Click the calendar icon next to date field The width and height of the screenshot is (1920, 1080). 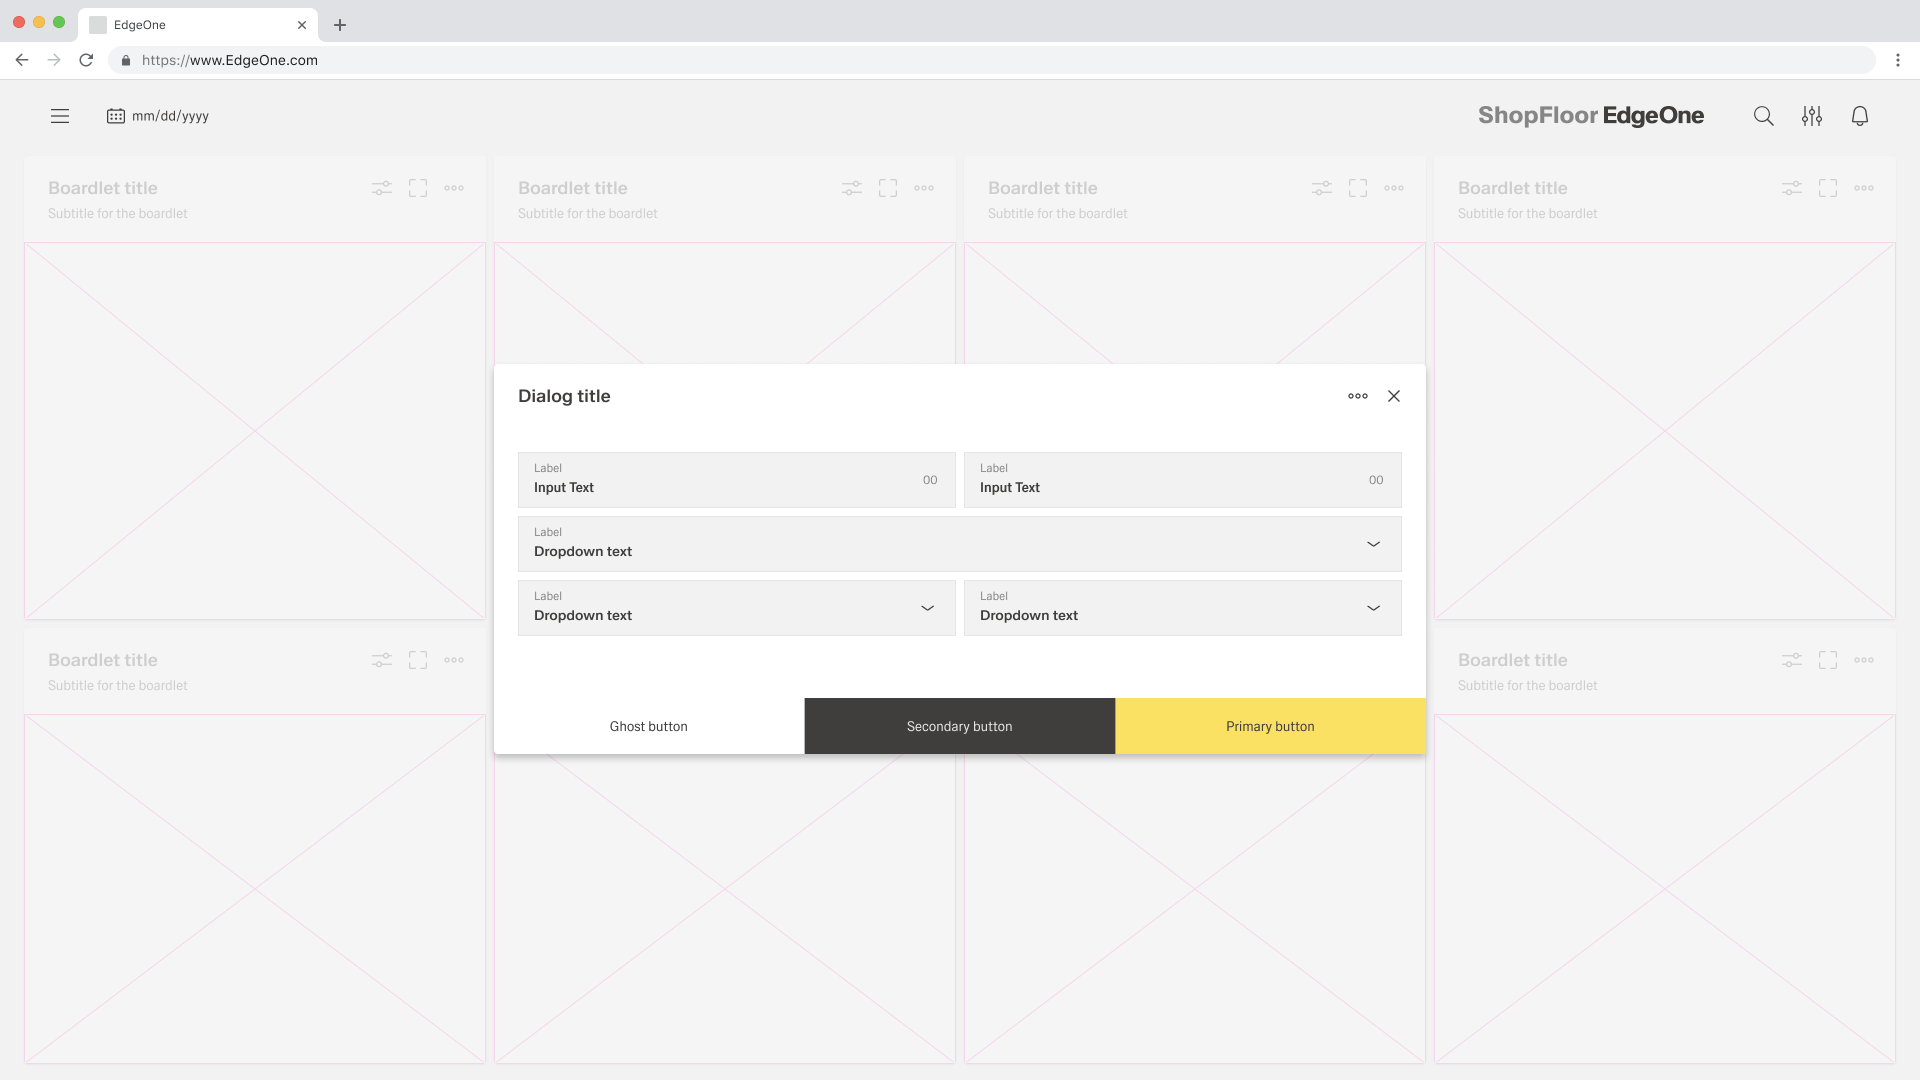tap(115, 116)
